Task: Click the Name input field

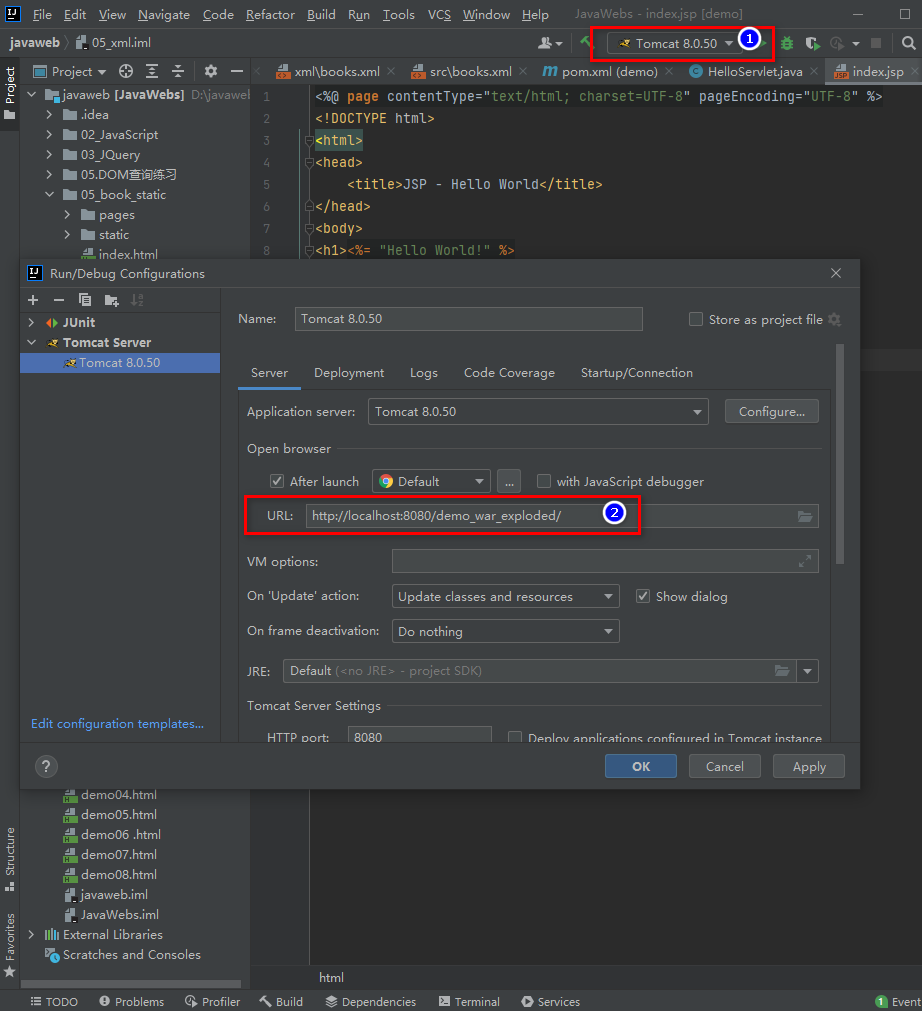Action: pos(469,319)
